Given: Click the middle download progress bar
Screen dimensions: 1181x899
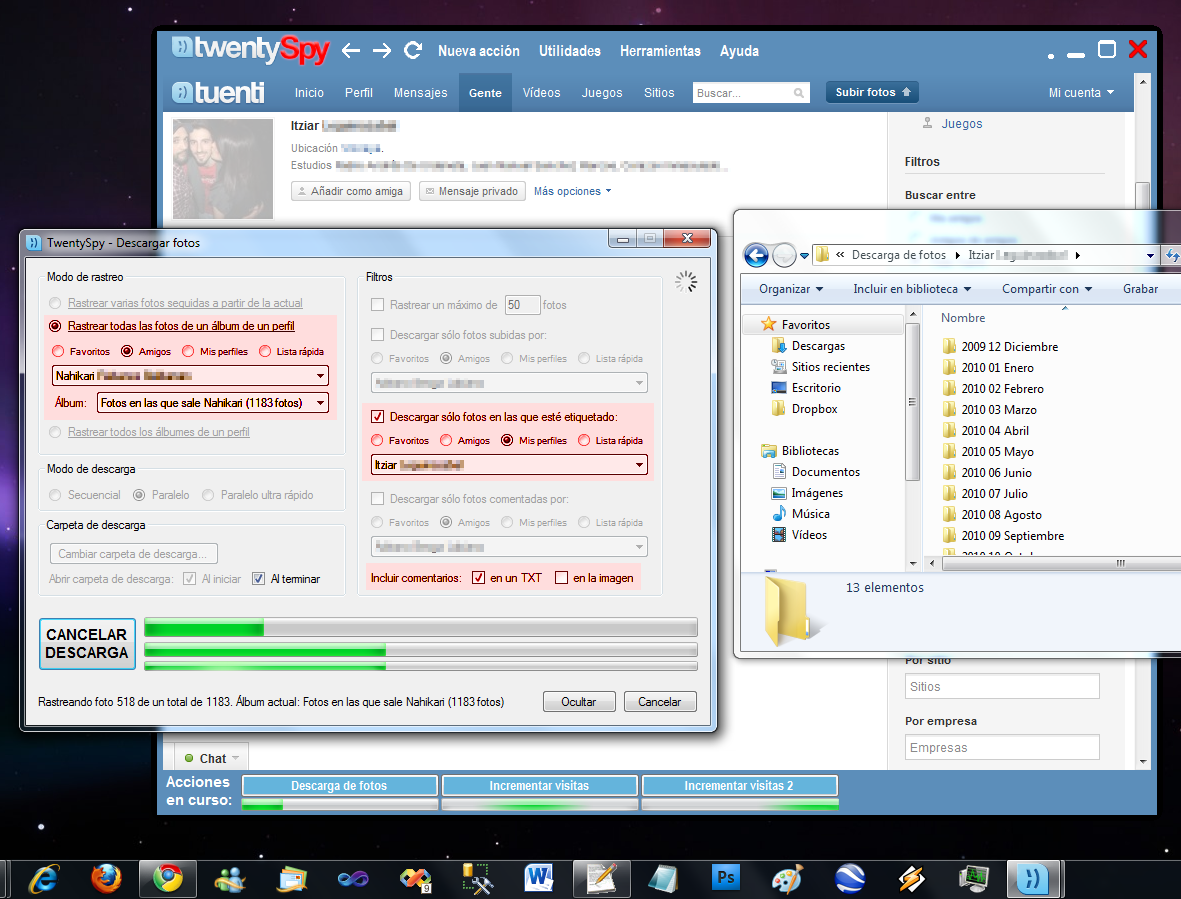Looking at the screenshot, I should coord(420,650).
